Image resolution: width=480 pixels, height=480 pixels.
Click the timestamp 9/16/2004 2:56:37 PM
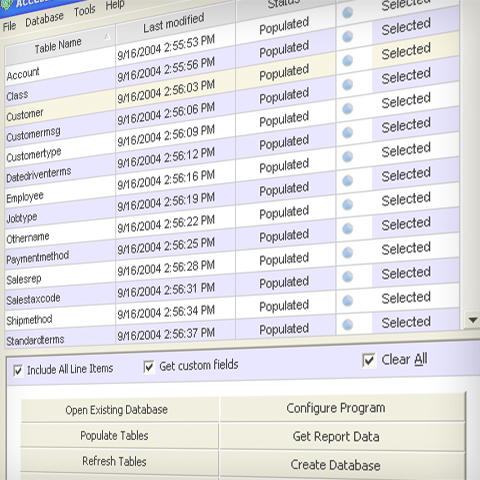(x=166, y=334)
